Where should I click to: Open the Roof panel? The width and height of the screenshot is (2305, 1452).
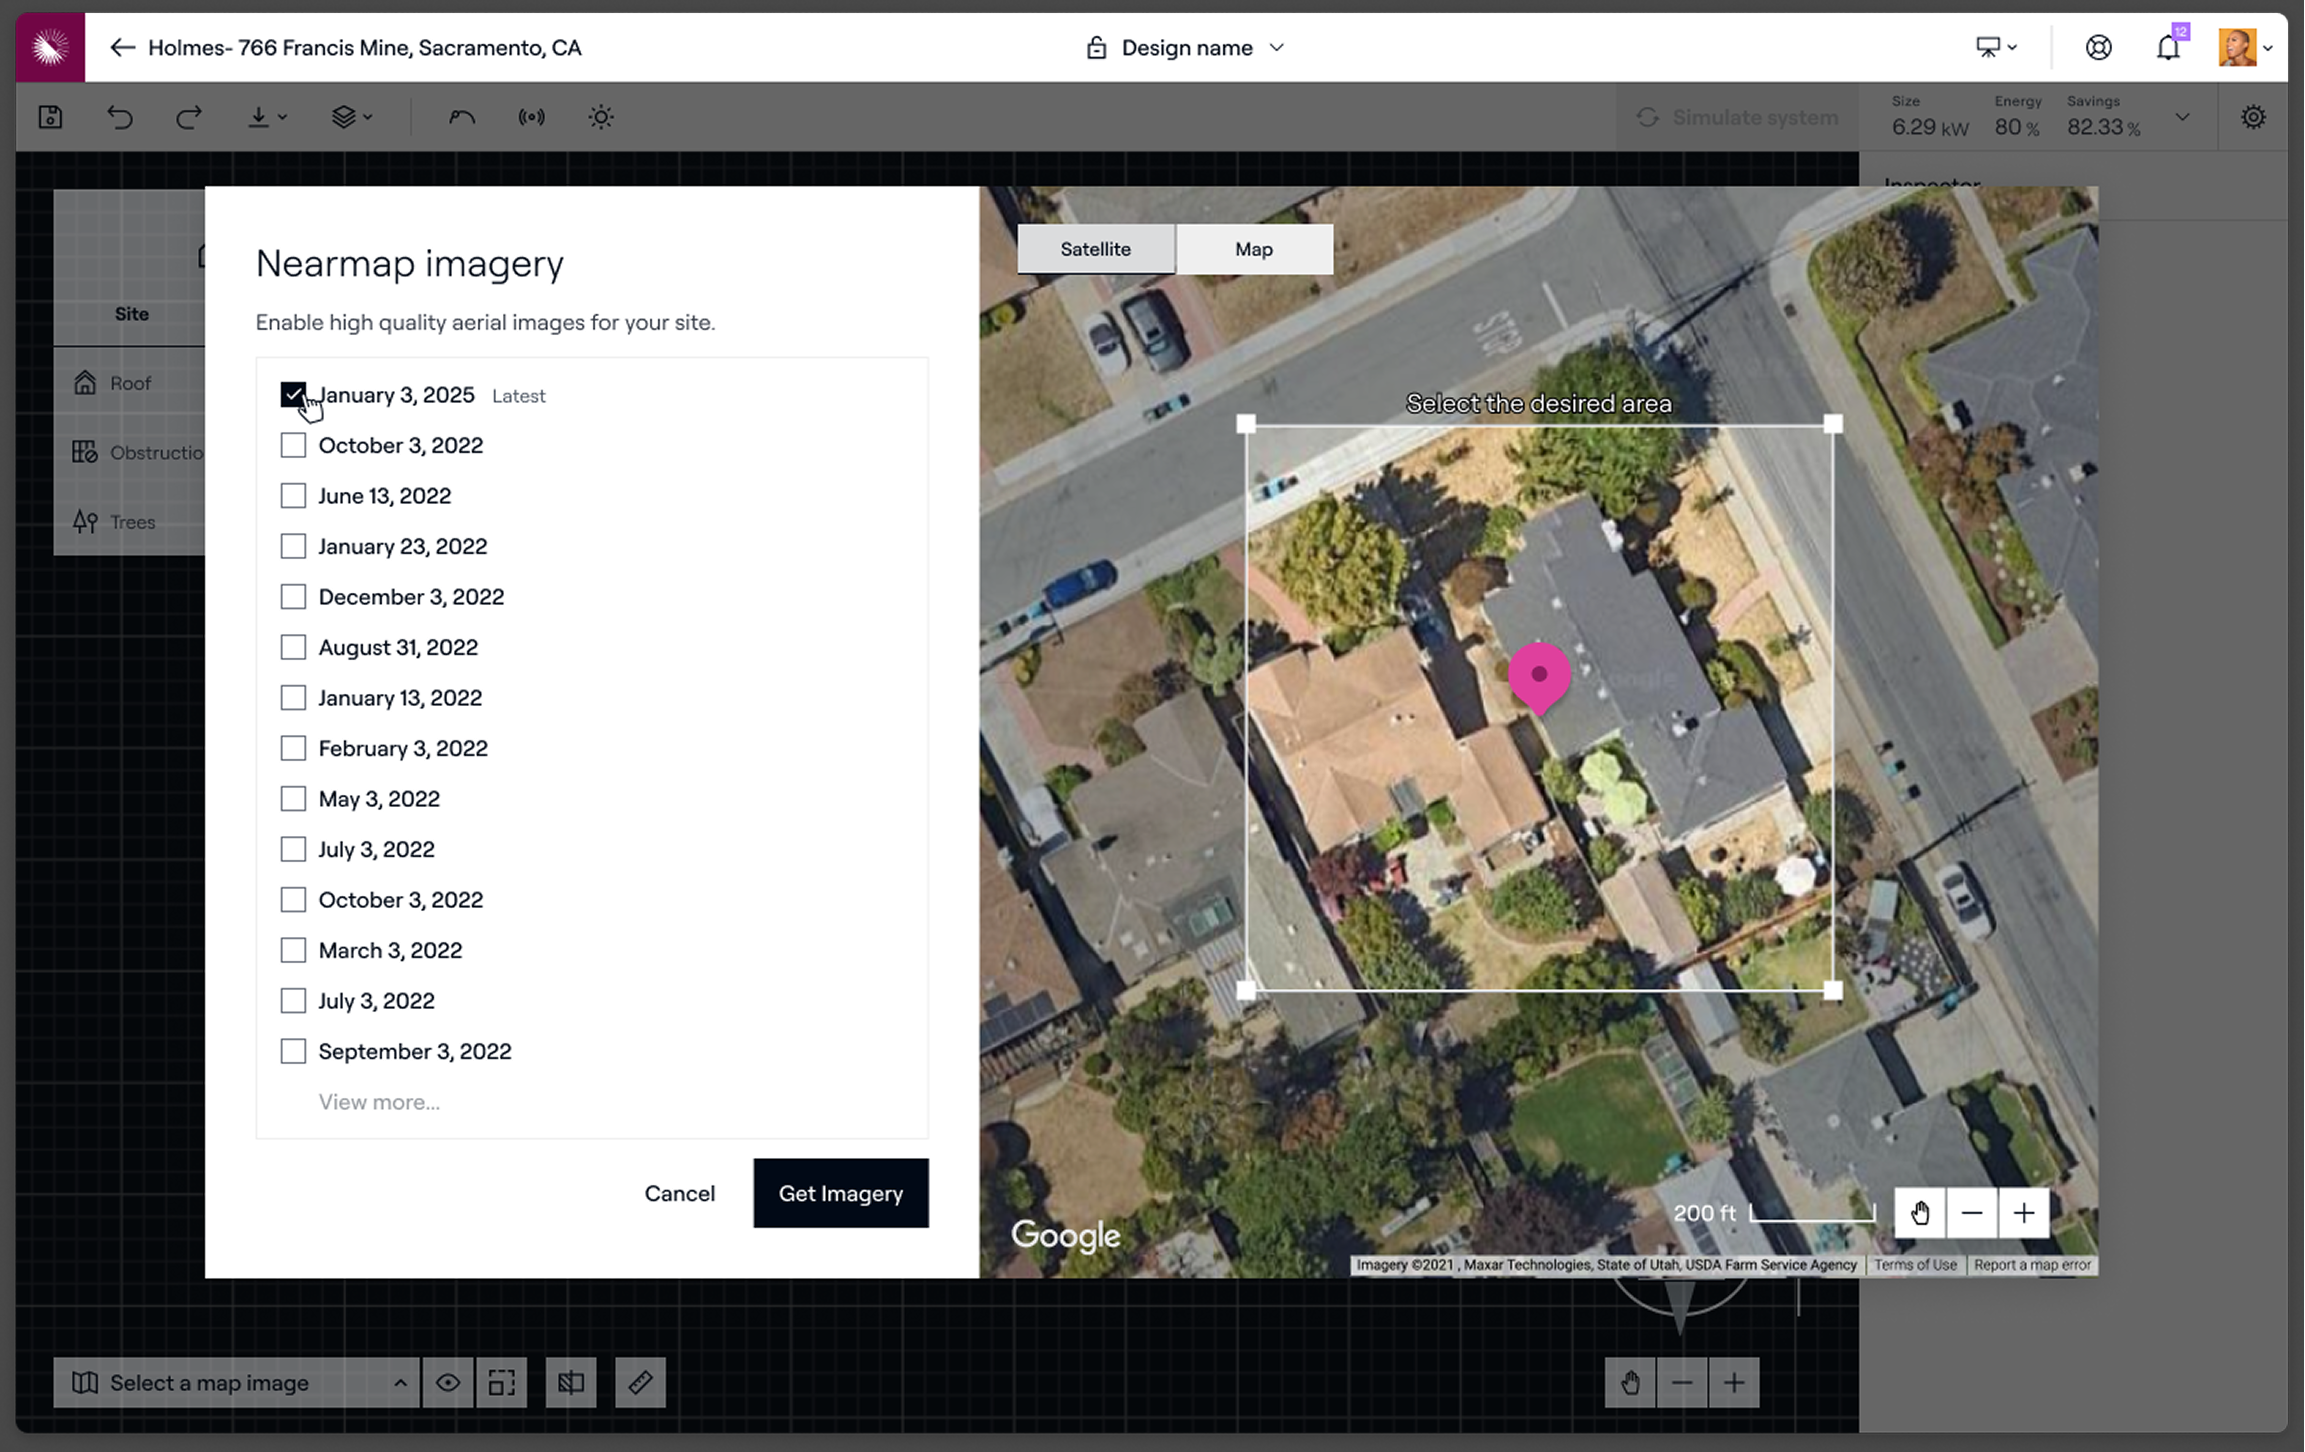pyautogui.click(x=129, y=382)
